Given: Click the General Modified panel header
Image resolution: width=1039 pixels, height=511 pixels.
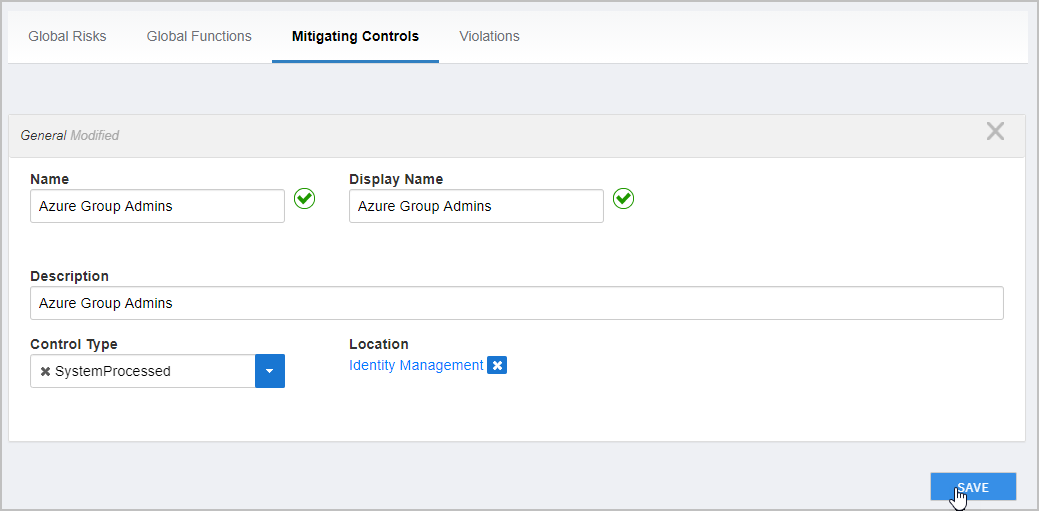Looking at the screenshot, I should pyautogui.click(x=400, y=135).
